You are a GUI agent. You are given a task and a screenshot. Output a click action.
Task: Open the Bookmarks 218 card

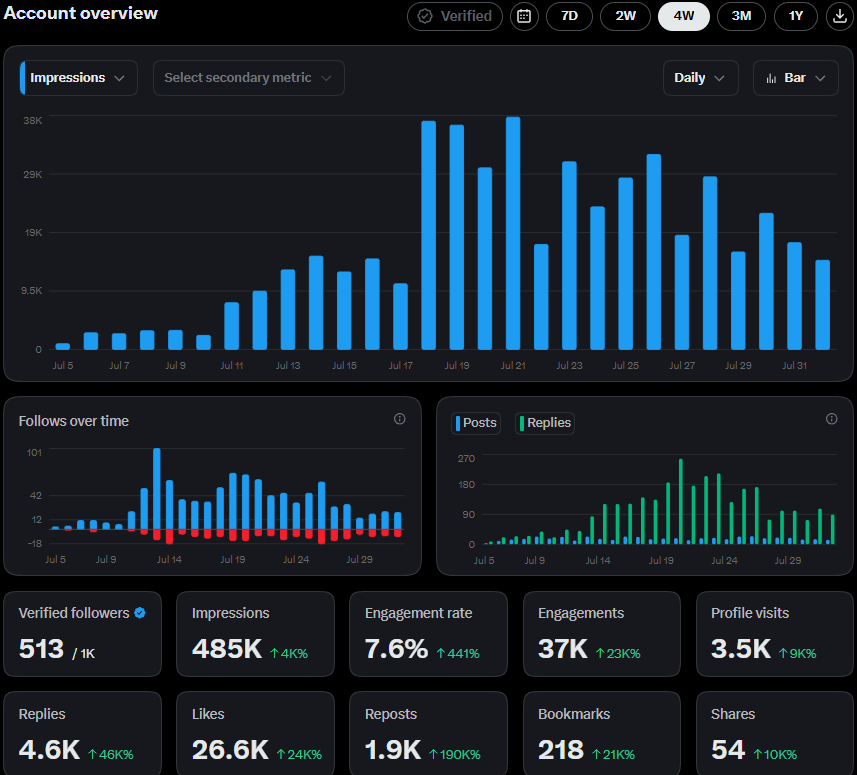click(x=602, y=733)
